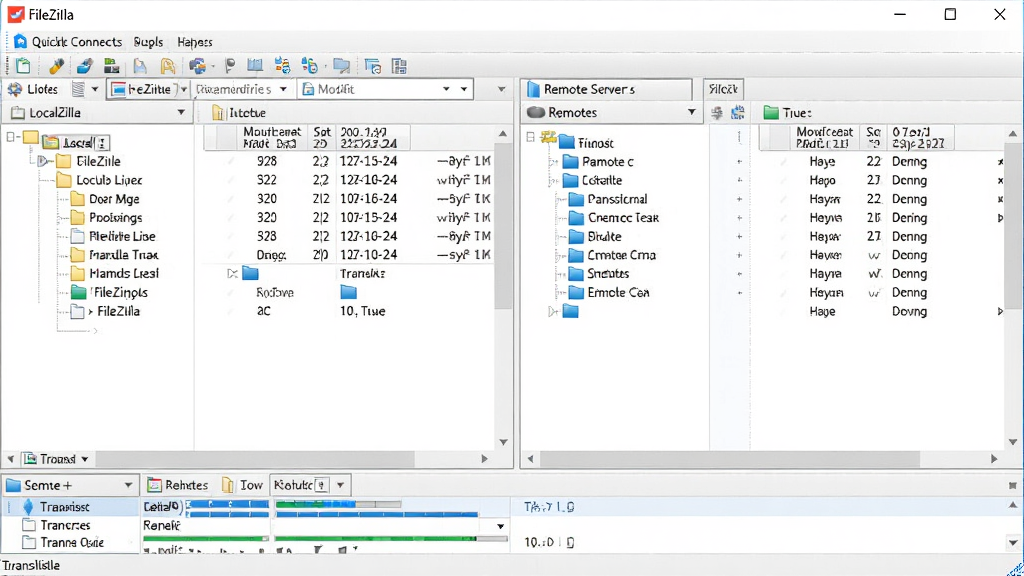Collapse the Finost remote tree node

tap(531, 137)
